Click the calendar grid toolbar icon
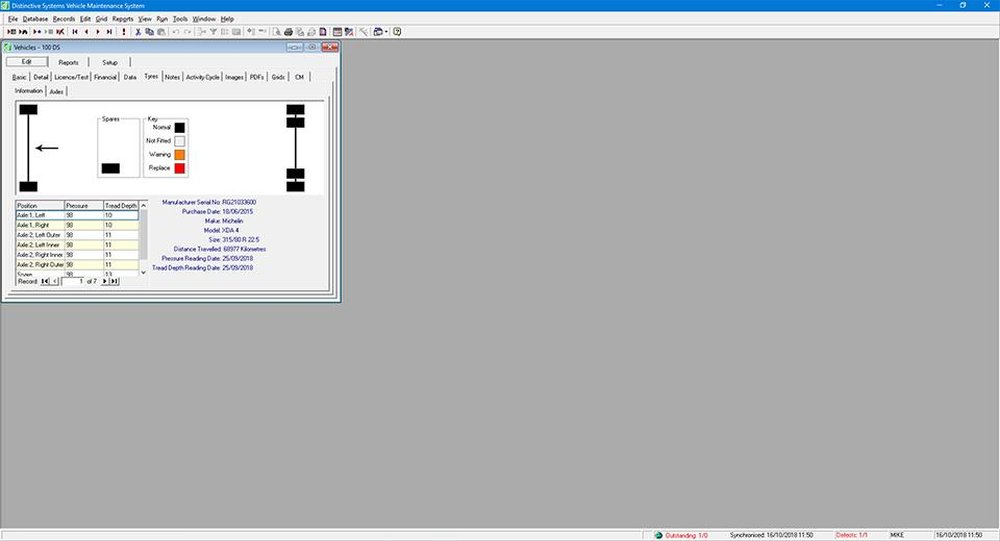Screen dimensions: 1000x541 tap(337, 31)
